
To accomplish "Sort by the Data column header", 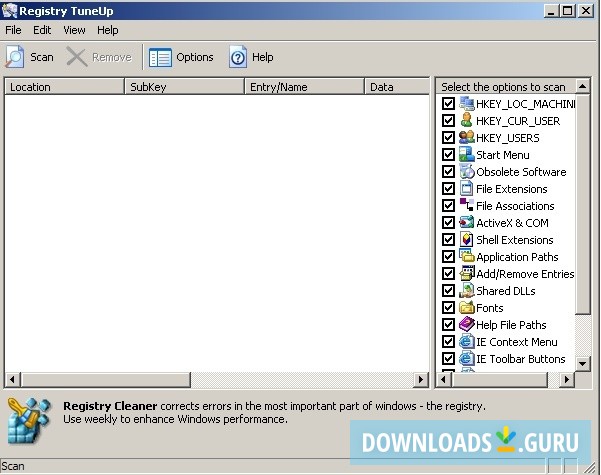I will tap(397, 87).
